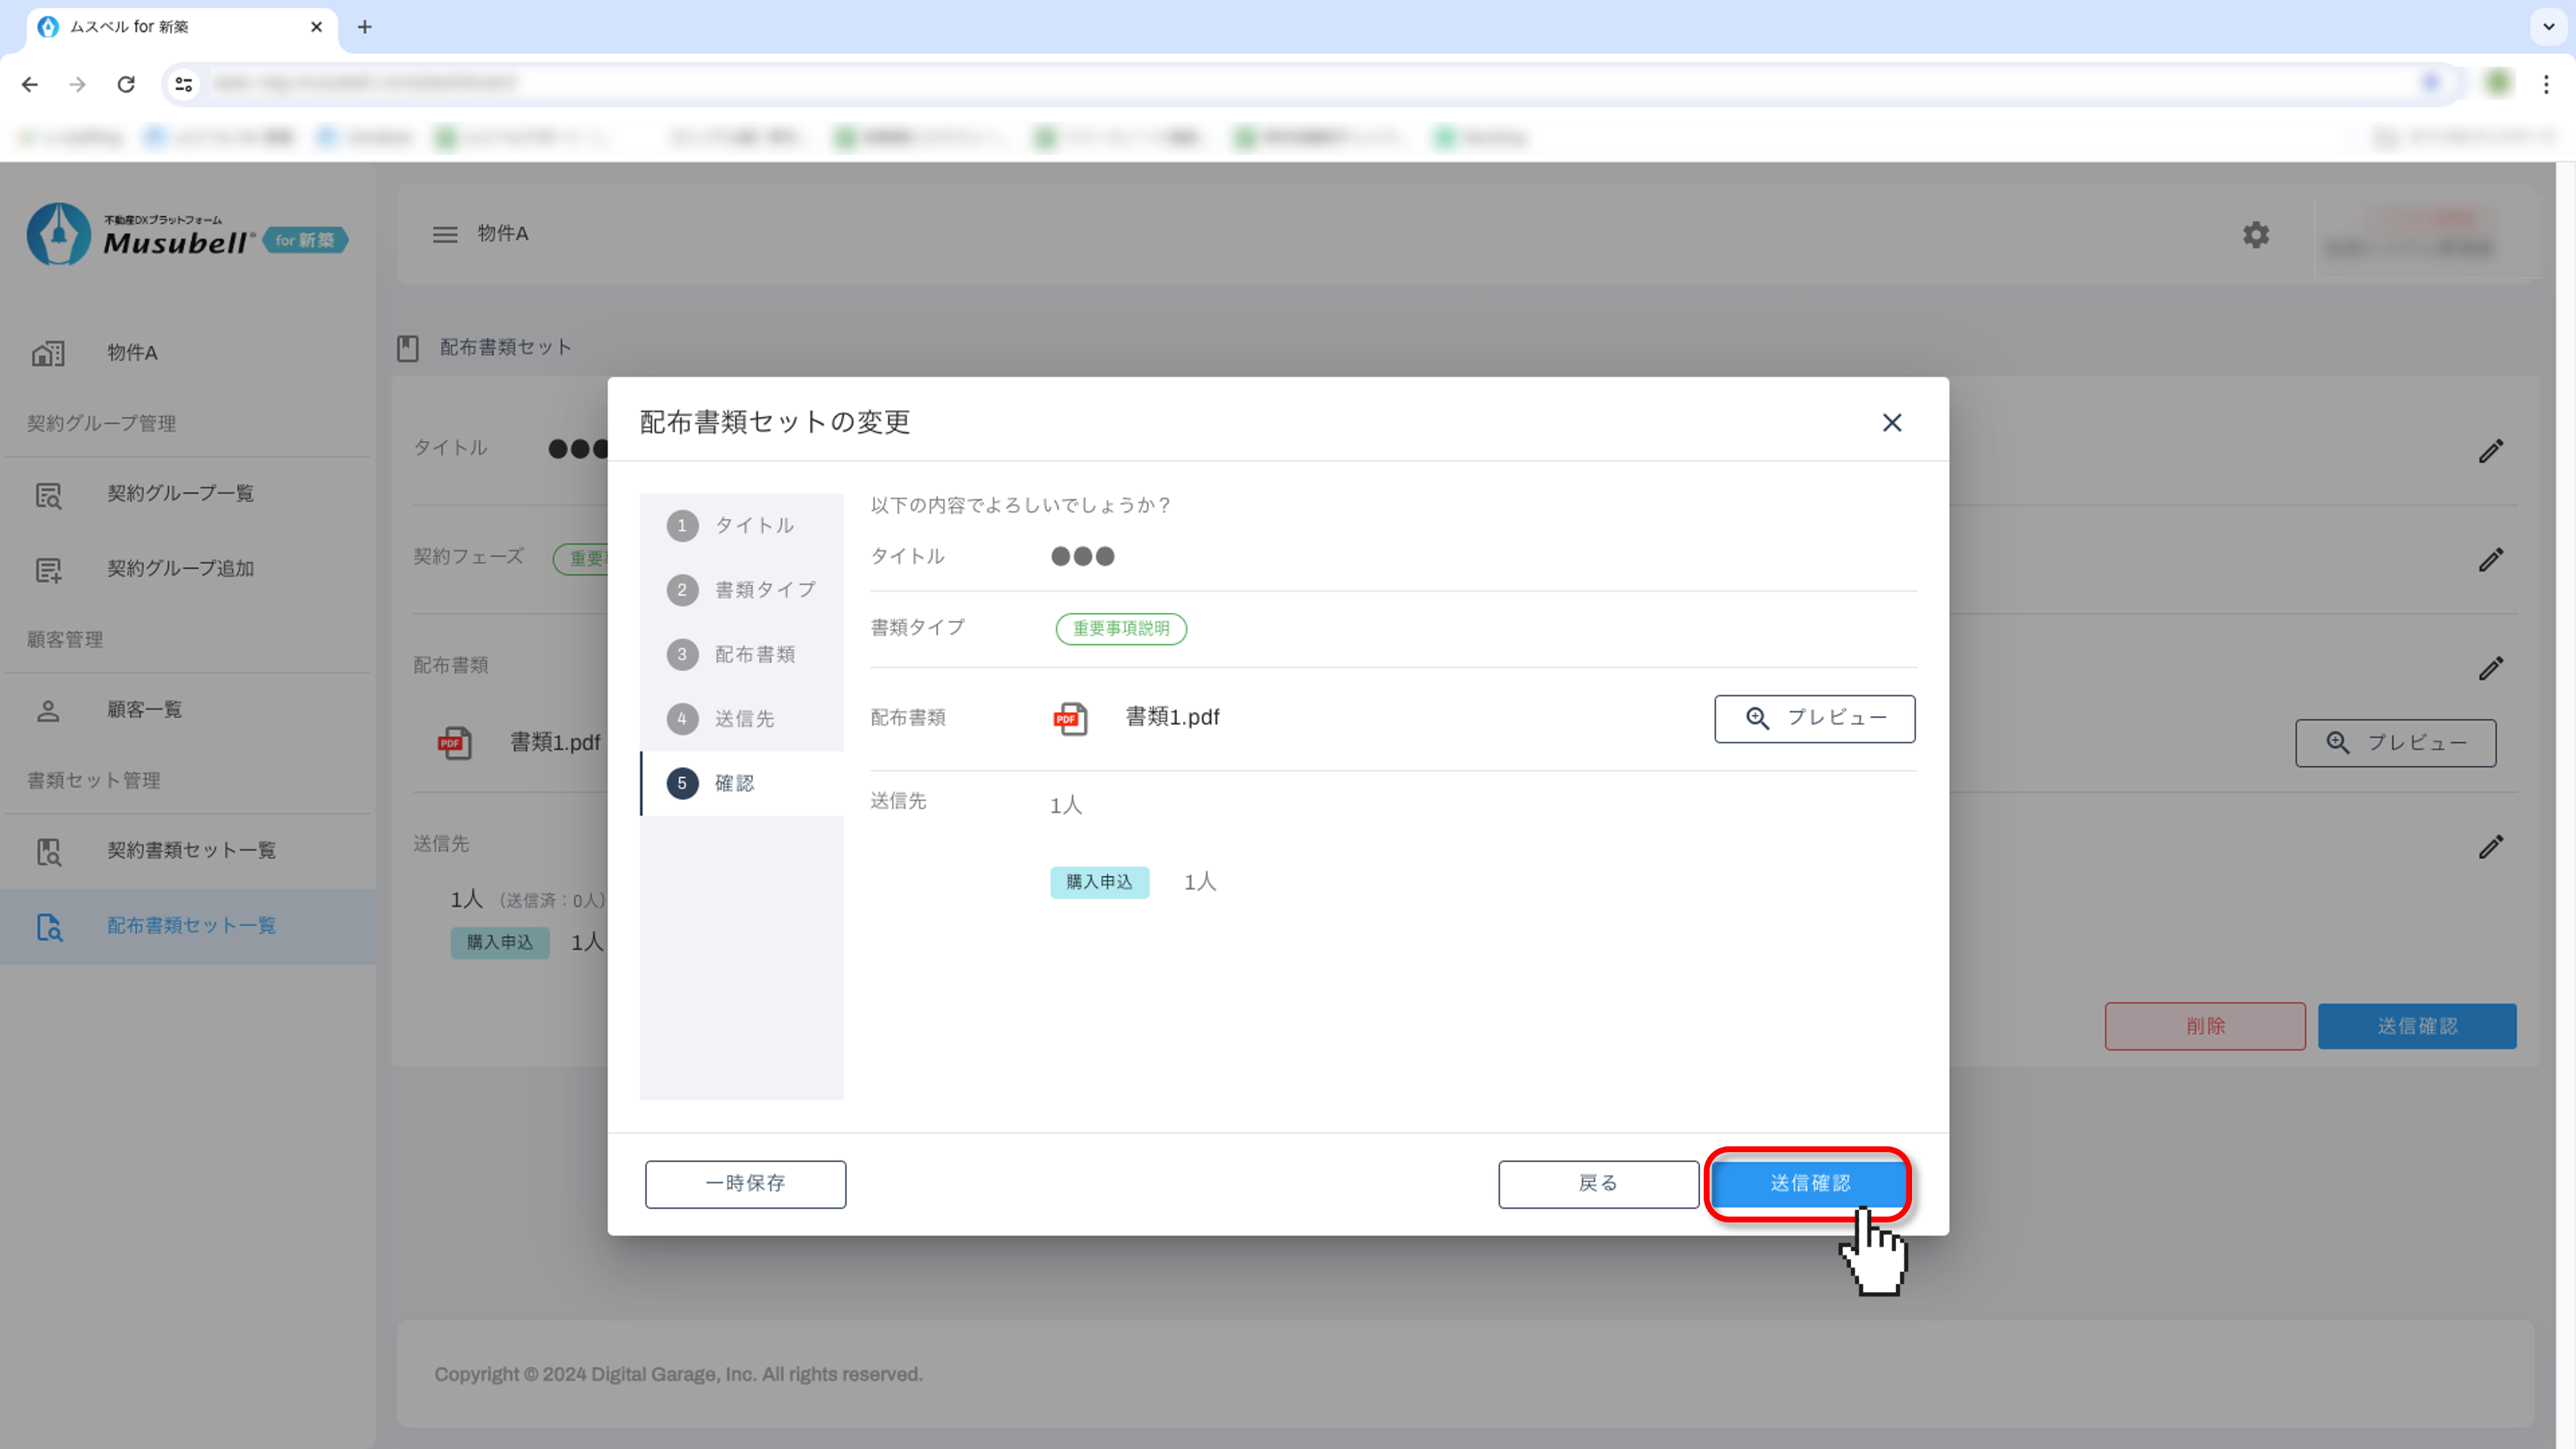
Task: Open 契約グループ一覧 in the sidebar
Action: tap(180, 494)
